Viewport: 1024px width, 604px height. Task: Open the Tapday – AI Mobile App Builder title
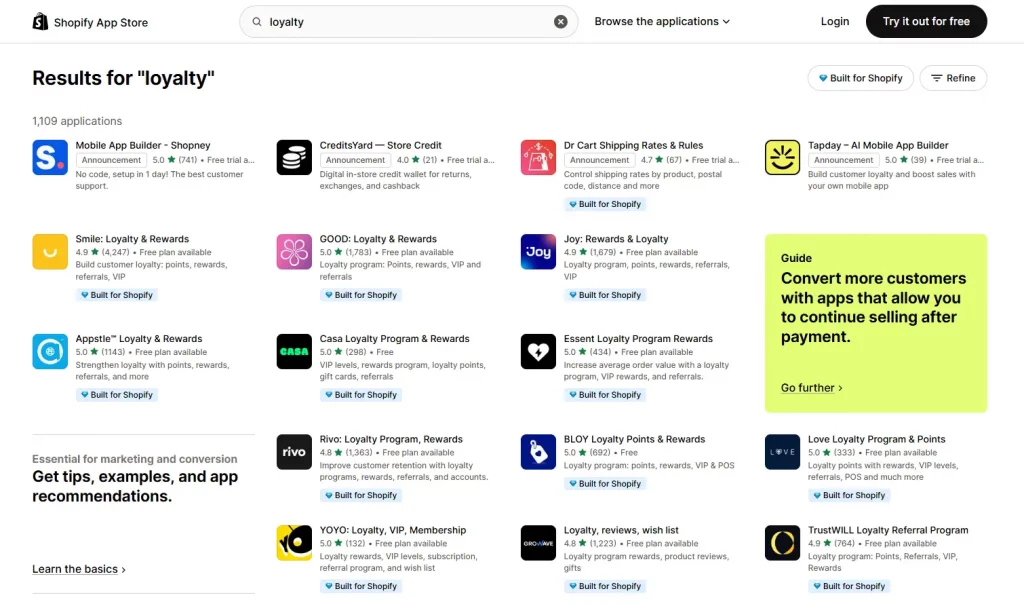(x=878, y=145)
